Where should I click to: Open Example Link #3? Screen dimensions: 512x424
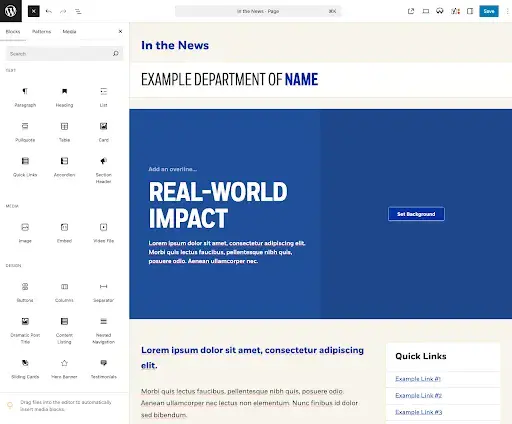tap(419, 412)
